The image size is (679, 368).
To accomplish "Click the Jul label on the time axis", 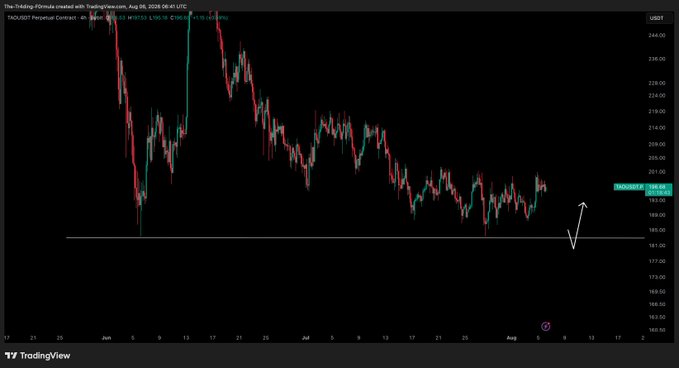I will click(x=306, y=338).
